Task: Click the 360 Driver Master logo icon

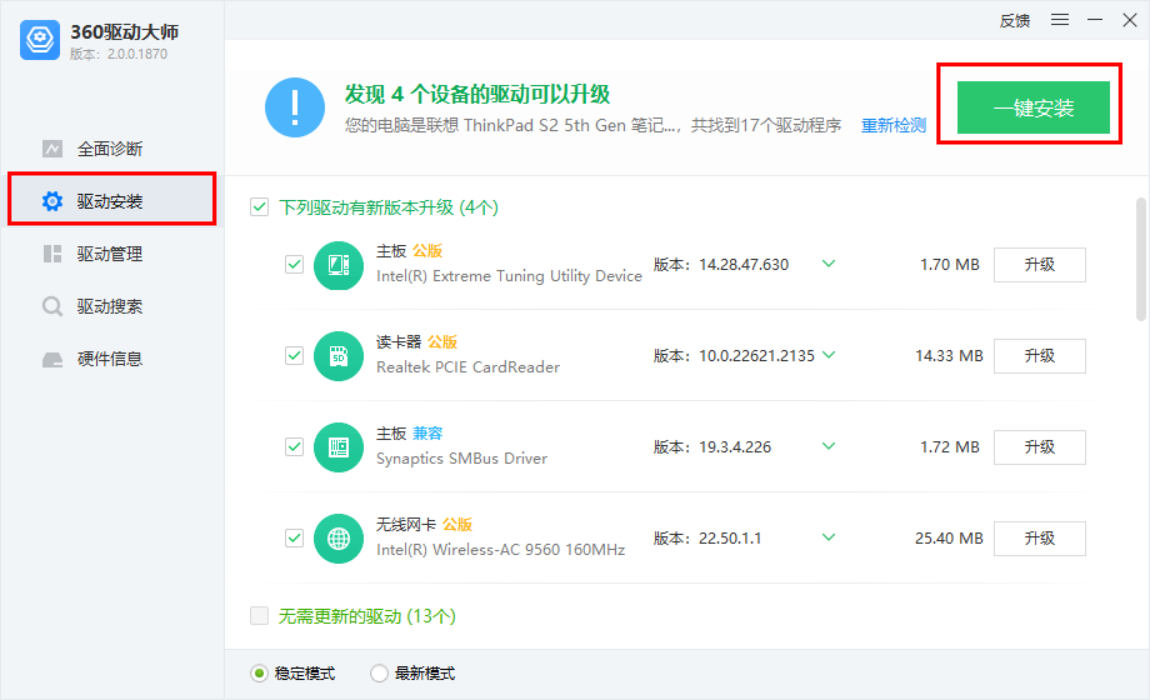Action: [41, 40]
